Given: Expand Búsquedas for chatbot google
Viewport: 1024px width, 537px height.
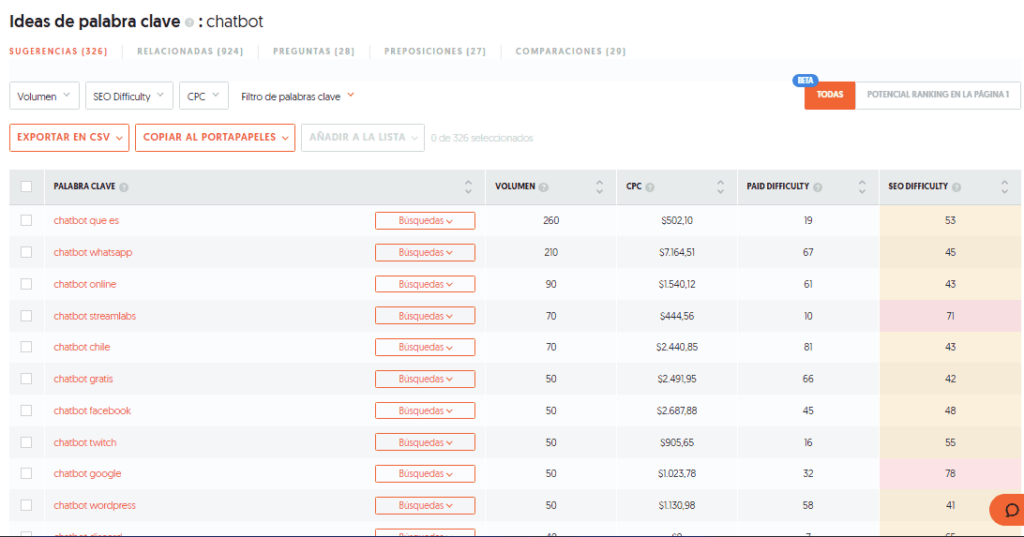Looking at the screenshot, I should [x=425, y=474].
